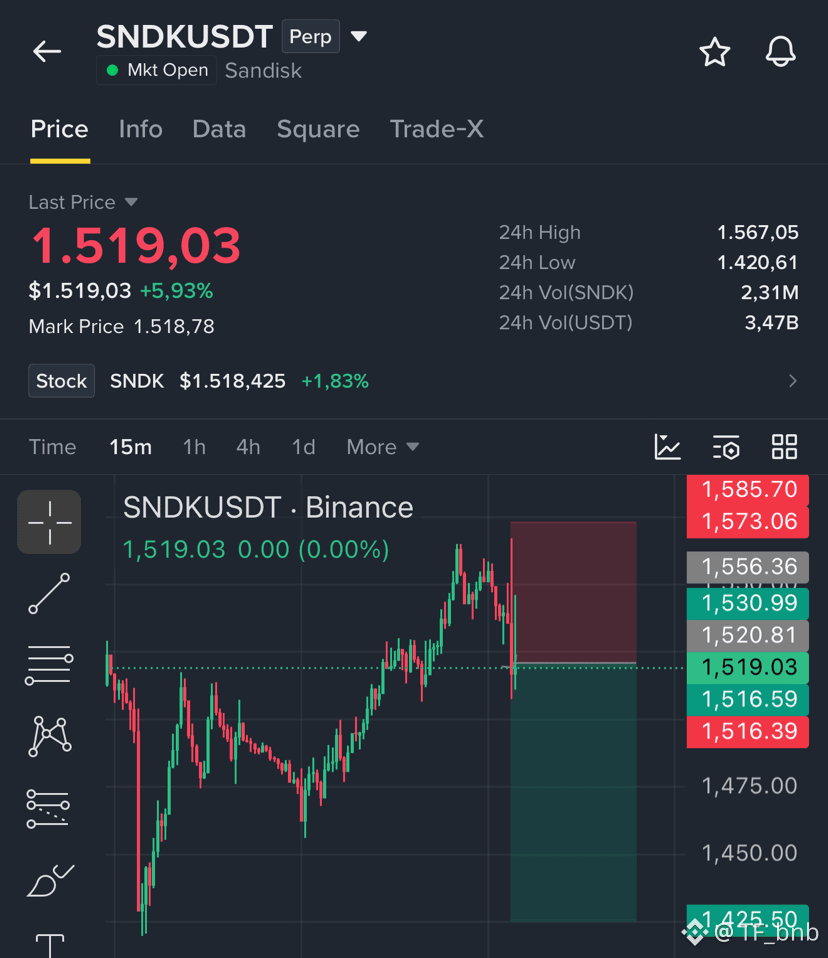Screen dimensions: 828x958
Task: Click the current price 1,519.03 axis label
Action: (x=748, y=667)
